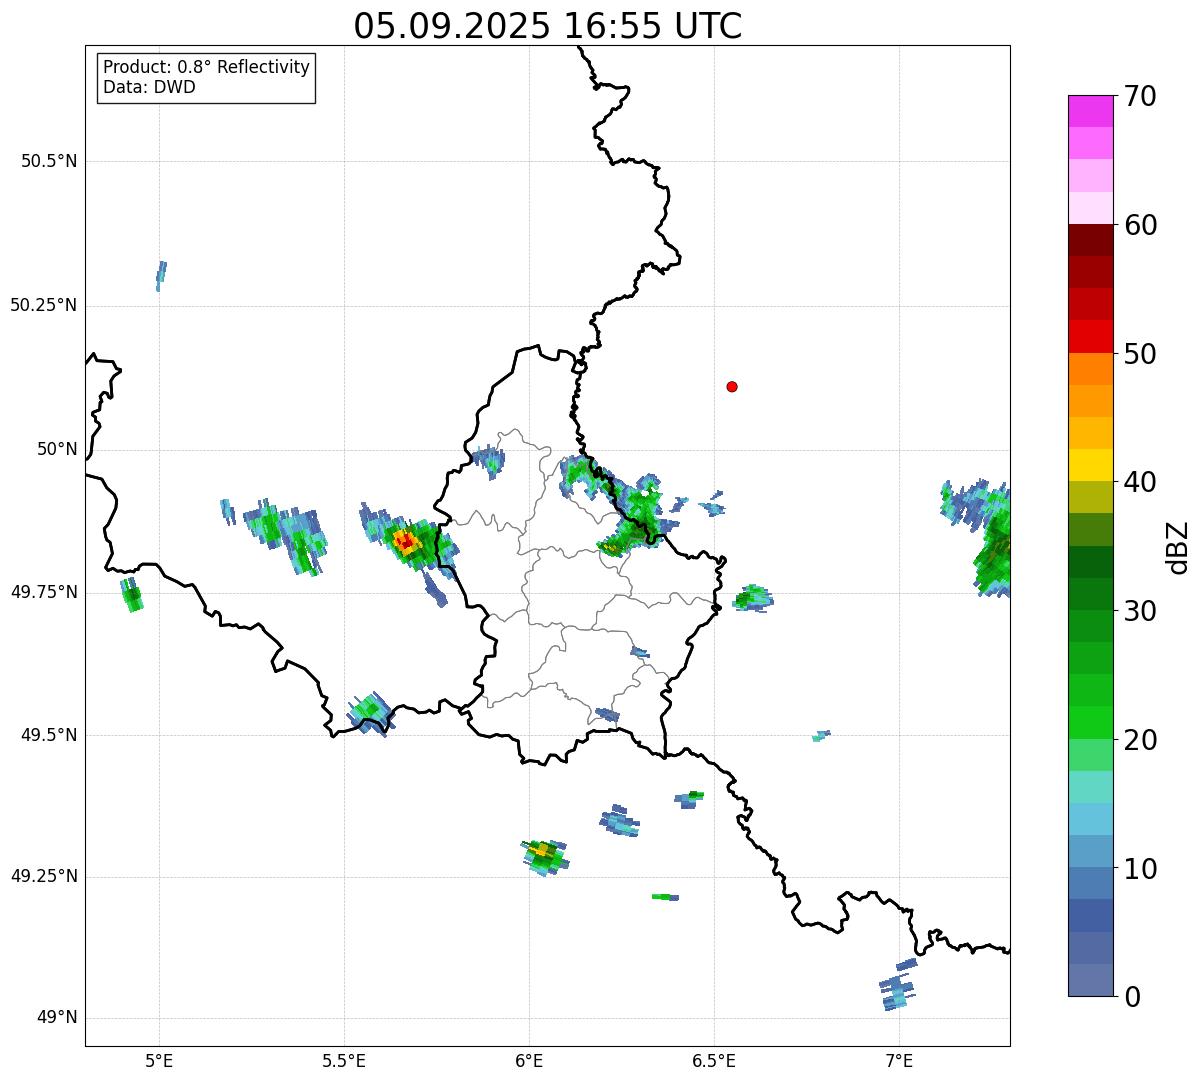The image size is (1202, 1081).
Task: Click the colorbar tick label 40
Action: click(x=1139, y=482)
